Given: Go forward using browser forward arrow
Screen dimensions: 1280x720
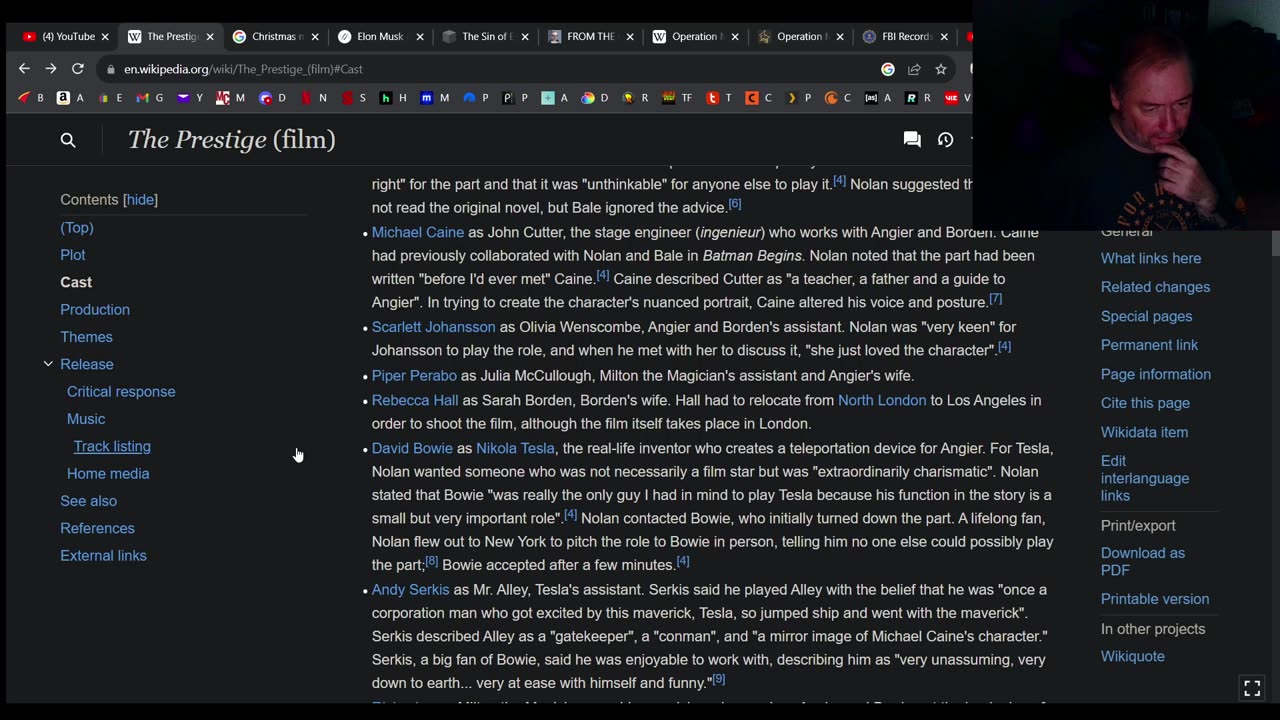Looking at the screenshot, I should tap(50, 69).
